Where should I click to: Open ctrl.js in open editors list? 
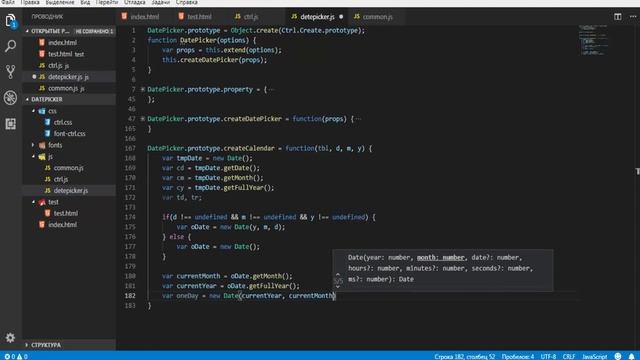pos(69,65)
